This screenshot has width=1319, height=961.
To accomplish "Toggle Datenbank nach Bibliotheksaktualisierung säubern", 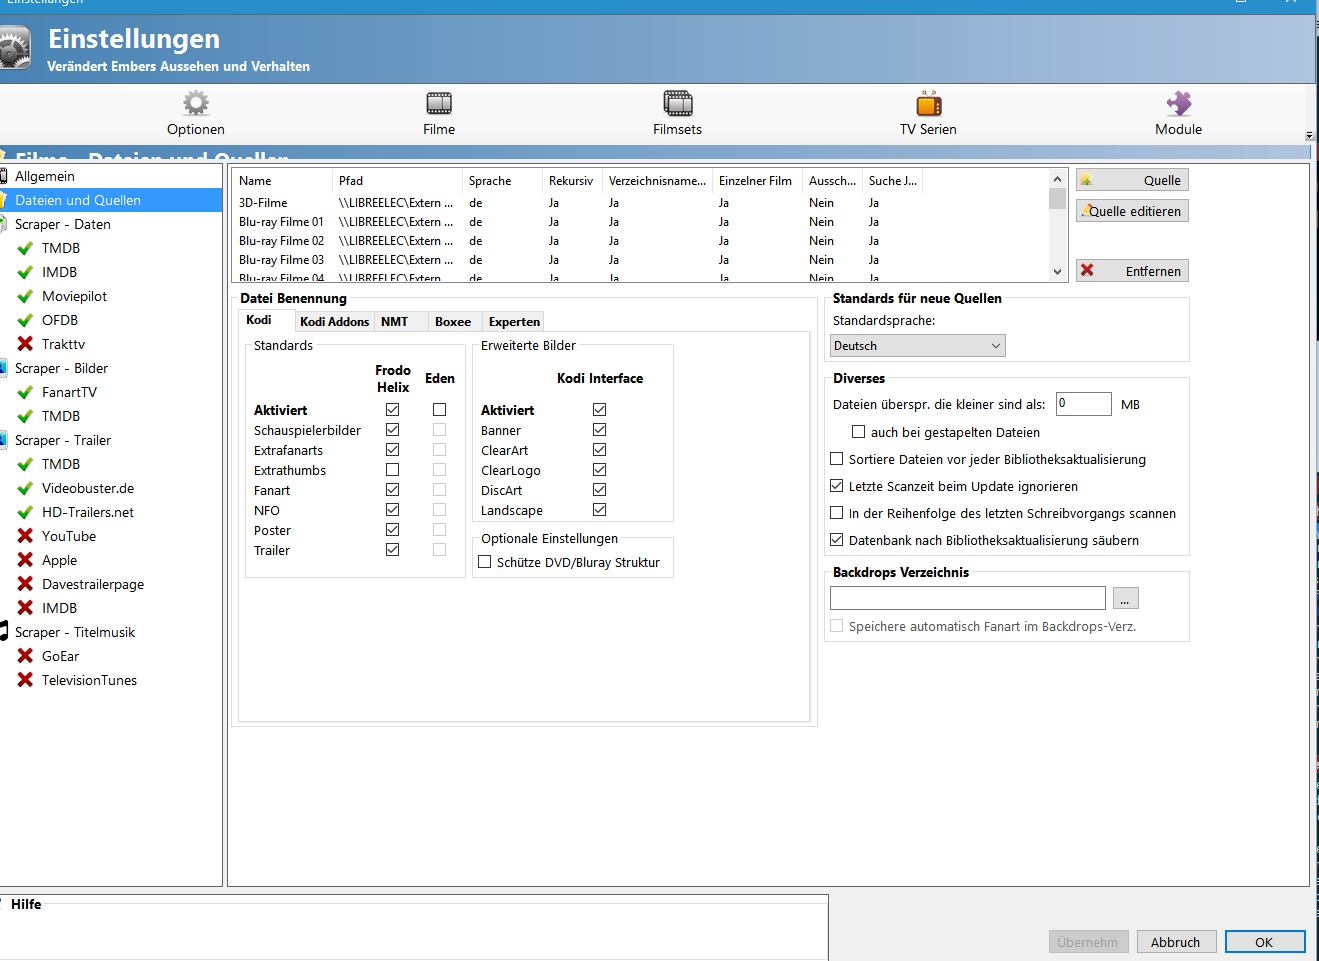I will pyautogui.click(x=837, y=540).
